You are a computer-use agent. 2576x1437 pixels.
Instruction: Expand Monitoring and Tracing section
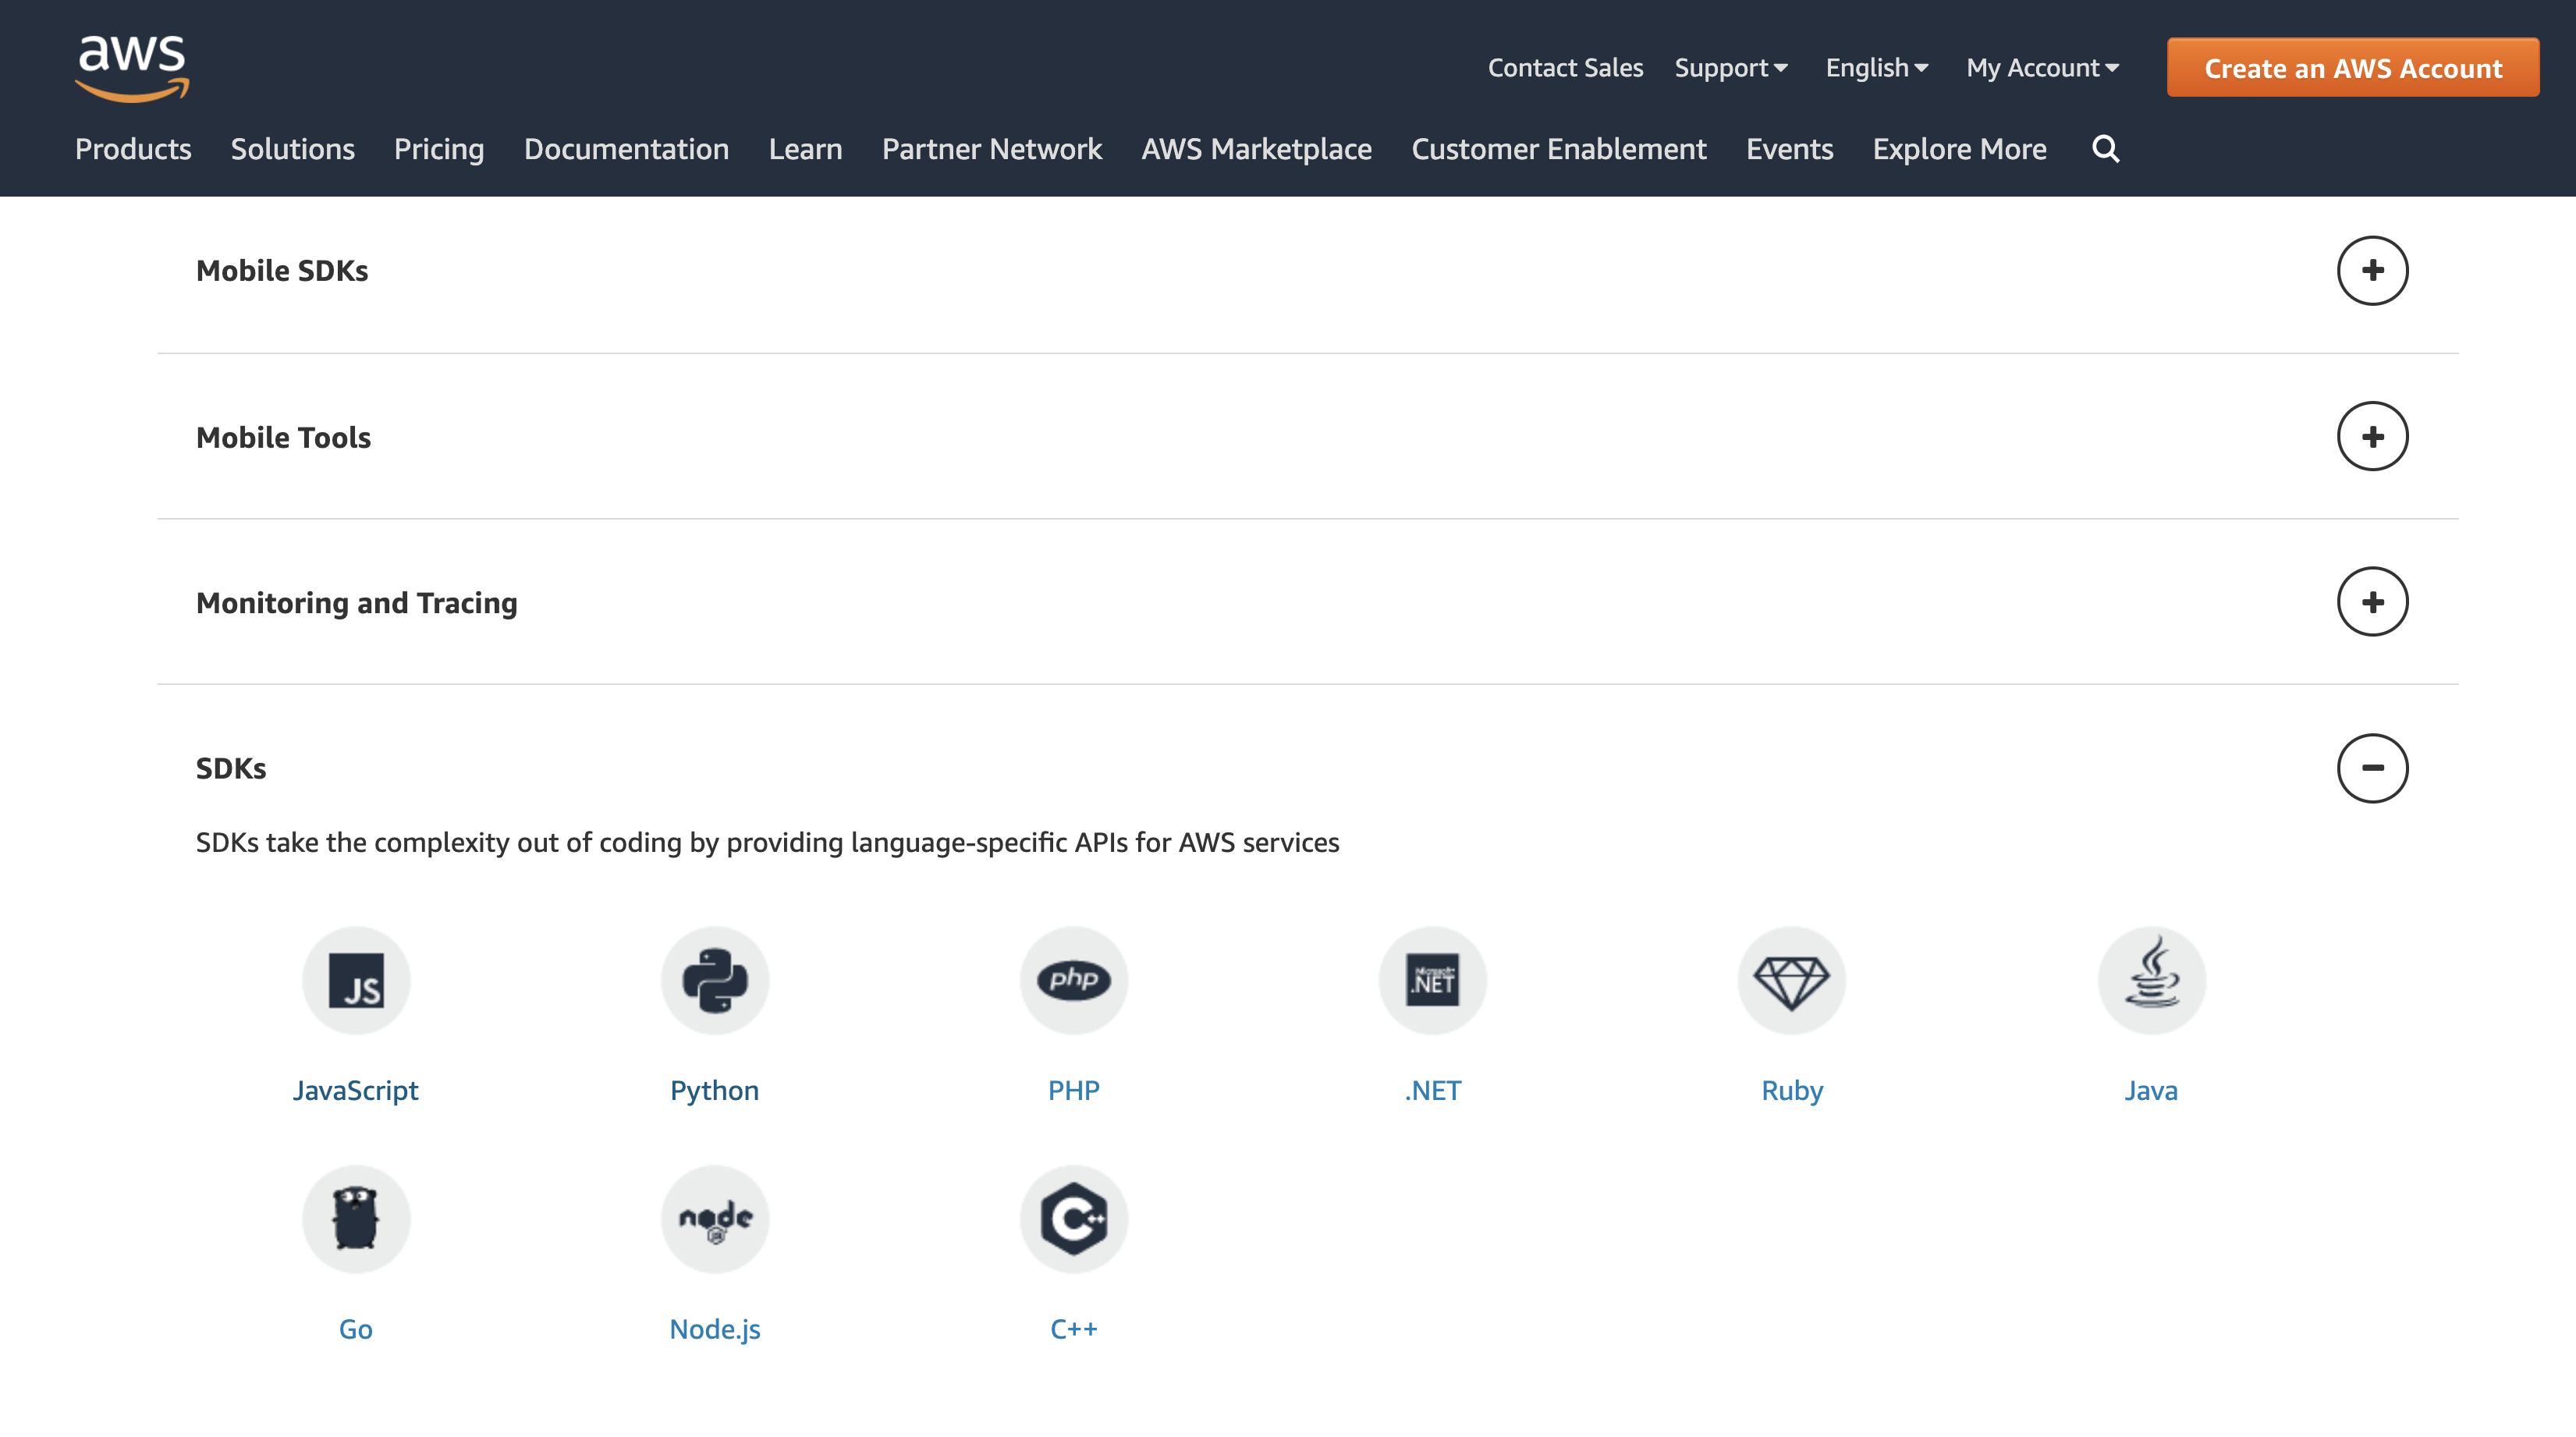click(x=2372, y=602)
